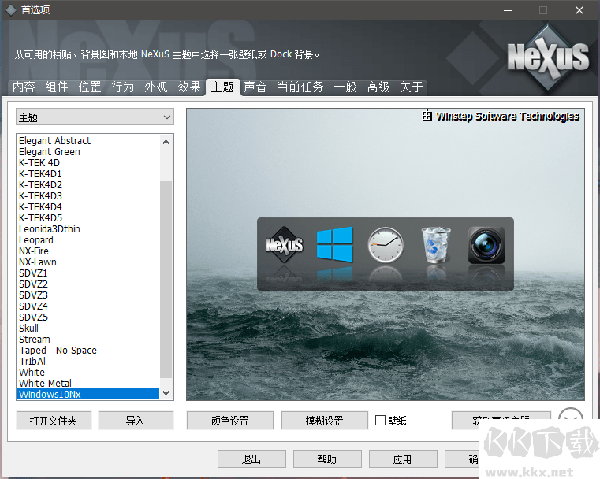Viewport: 600px width, 479px height.
Task: Click the Winstep Software Technologies logo icon
Action: pos(428,117)
